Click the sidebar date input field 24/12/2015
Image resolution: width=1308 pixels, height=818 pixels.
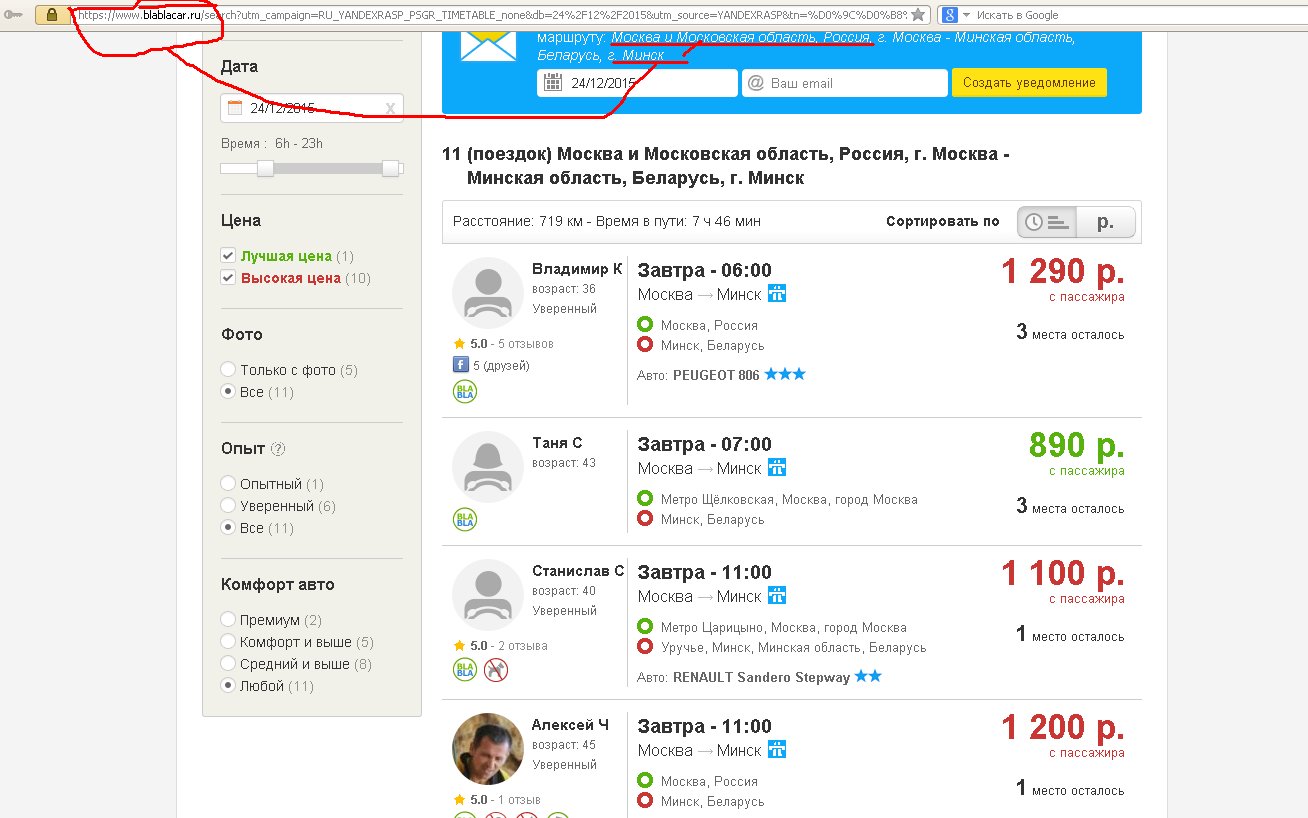tap(312, 108)
